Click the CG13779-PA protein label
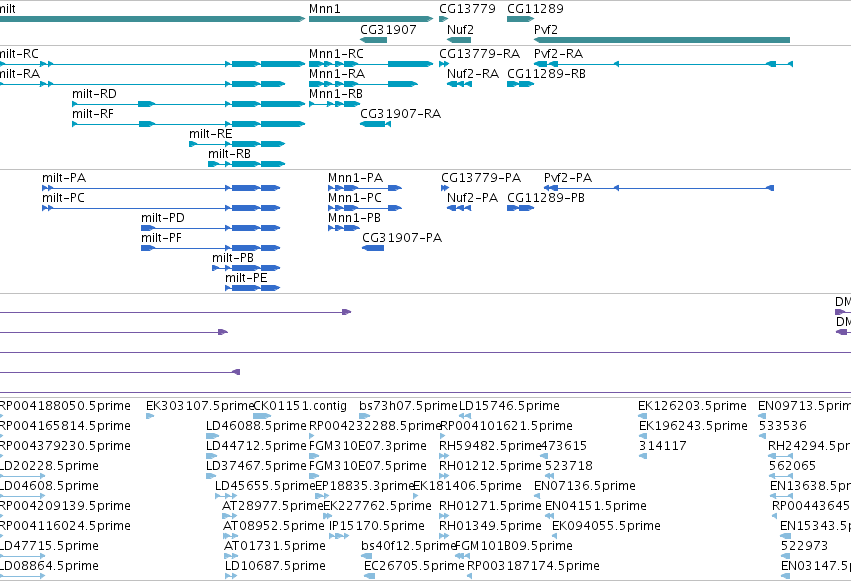The height and width of the screenshot is (581, 851). (x=481, y=178)
